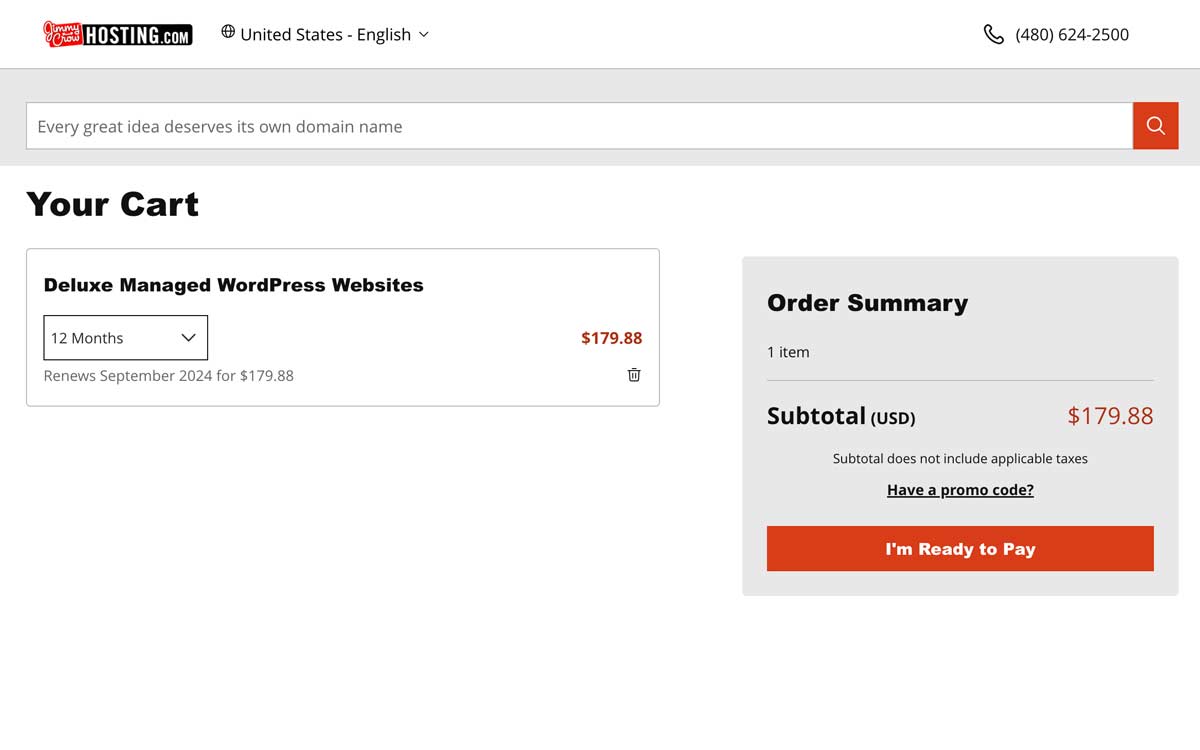Click the 1 item count text
Viewport: 1200px width, 750px height.
[x=788, y=352]
